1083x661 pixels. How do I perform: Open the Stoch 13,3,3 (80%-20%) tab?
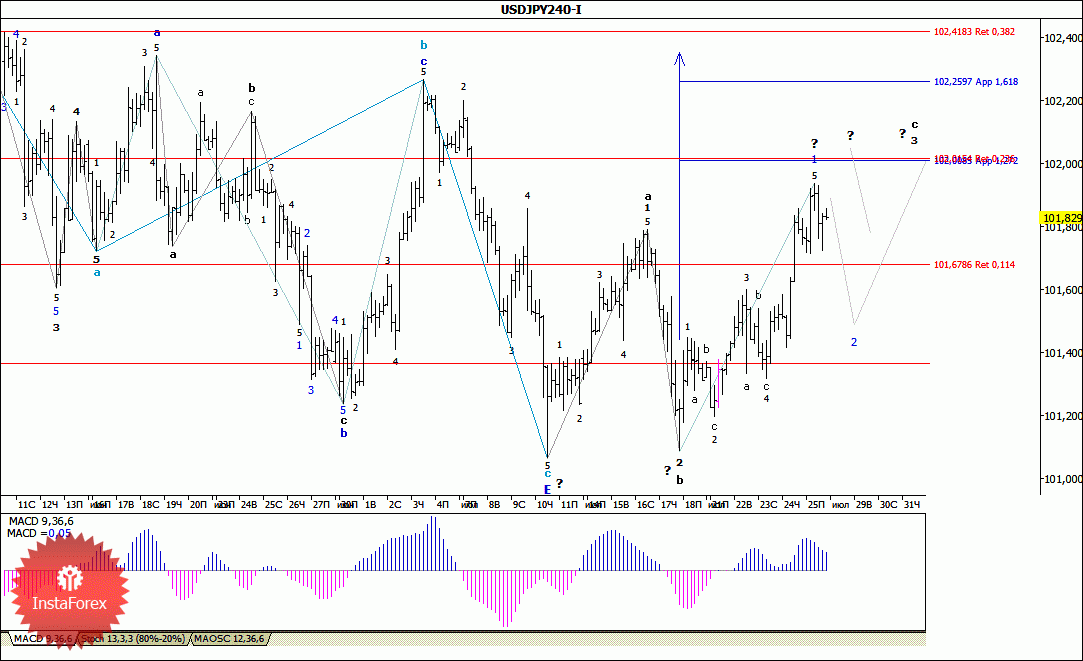133,639
